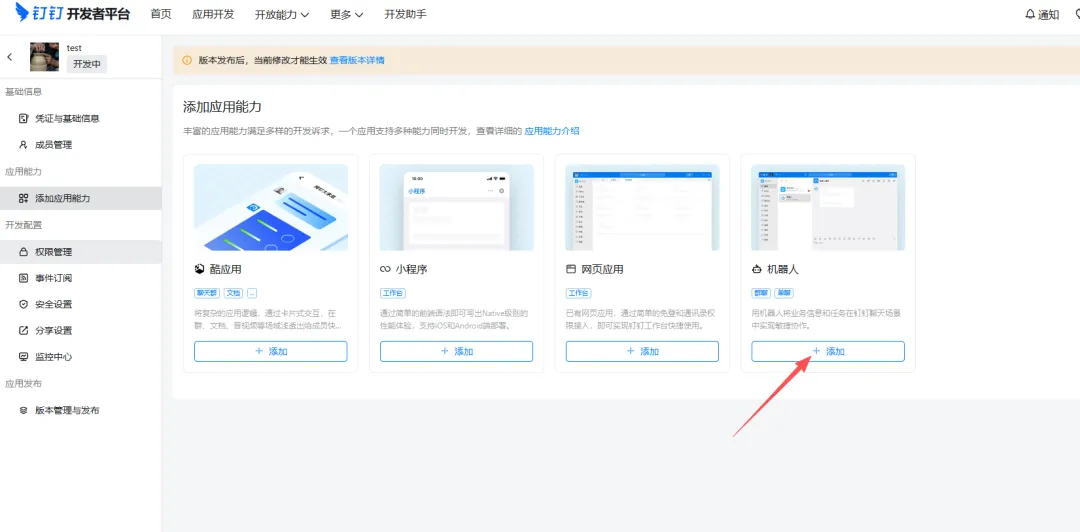Click the orange info icon in the banner
This screenshot has height=532, width=1080.
(x=187, y=61)
